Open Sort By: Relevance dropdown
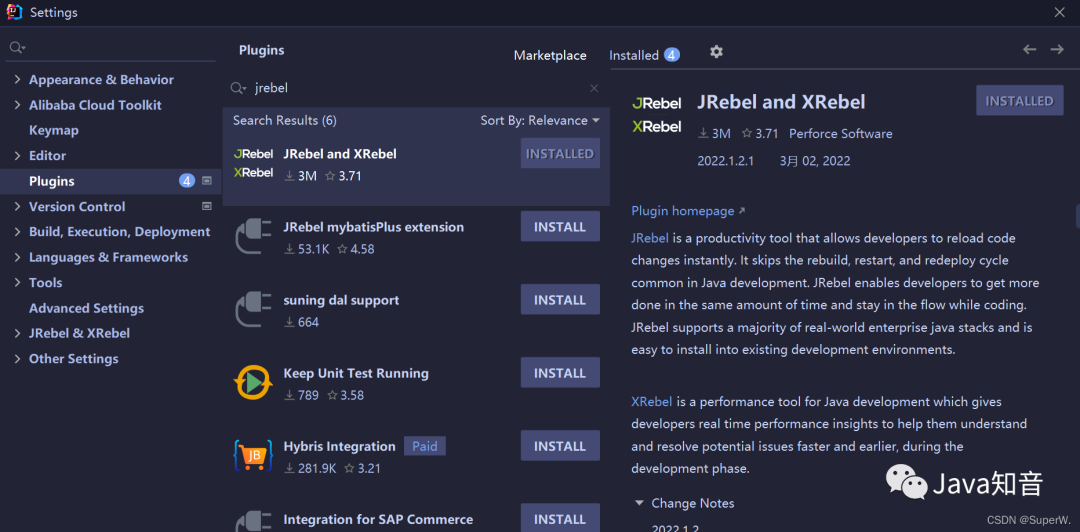 coord(540,121)
